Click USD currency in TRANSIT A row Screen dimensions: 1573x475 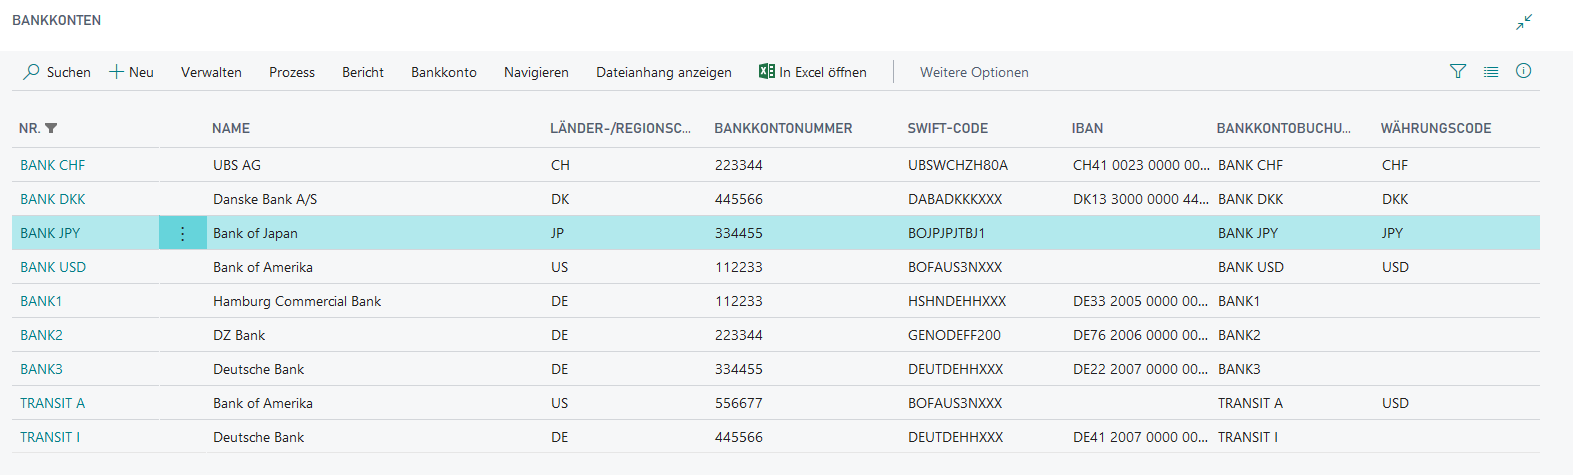tap(1395, 403)
